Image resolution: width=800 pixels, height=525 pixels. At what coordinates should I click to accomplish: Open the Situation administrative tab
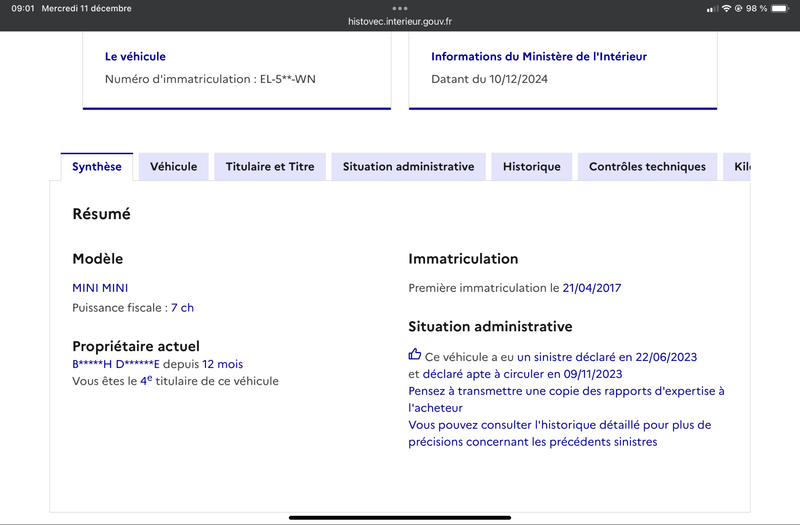pos(408,167)
